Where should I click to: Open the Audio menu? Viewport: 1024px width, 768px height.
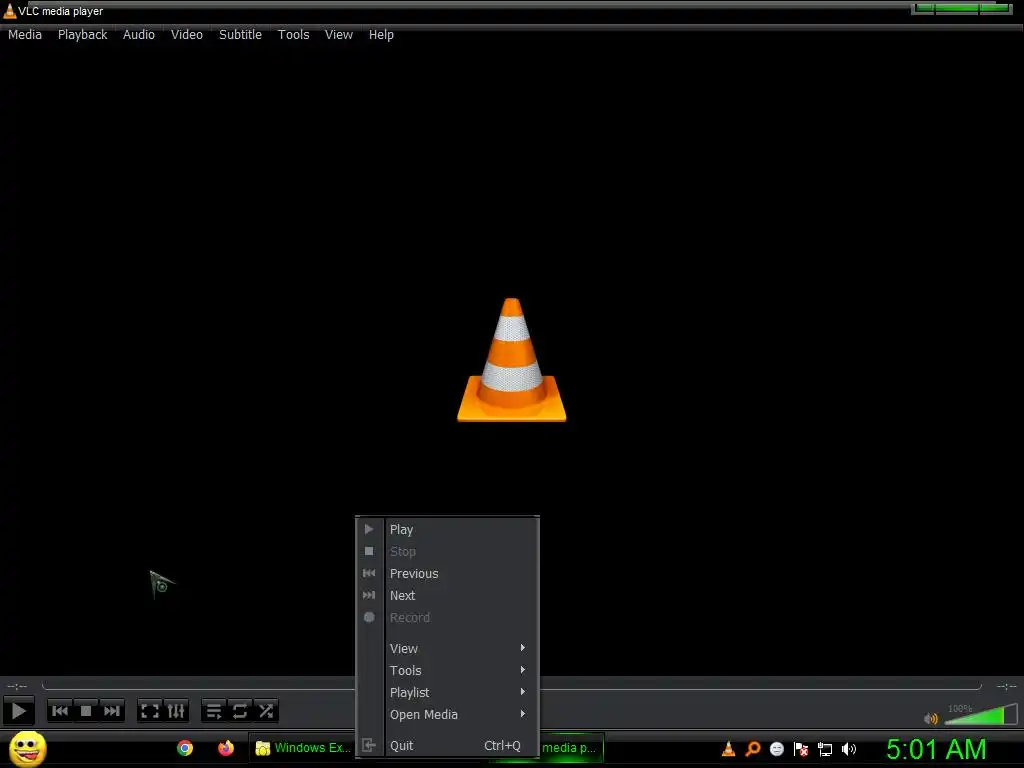click(x=139, y=35)
